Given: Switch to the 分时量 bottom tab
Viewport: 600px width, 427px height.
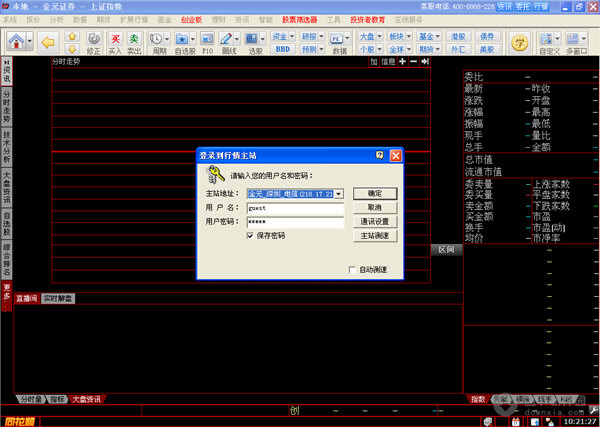Looking at the screenshot, I should click(31, 399).
